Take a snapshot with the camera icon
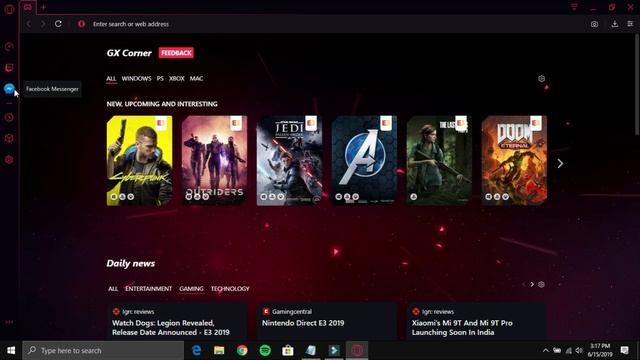 594,24
